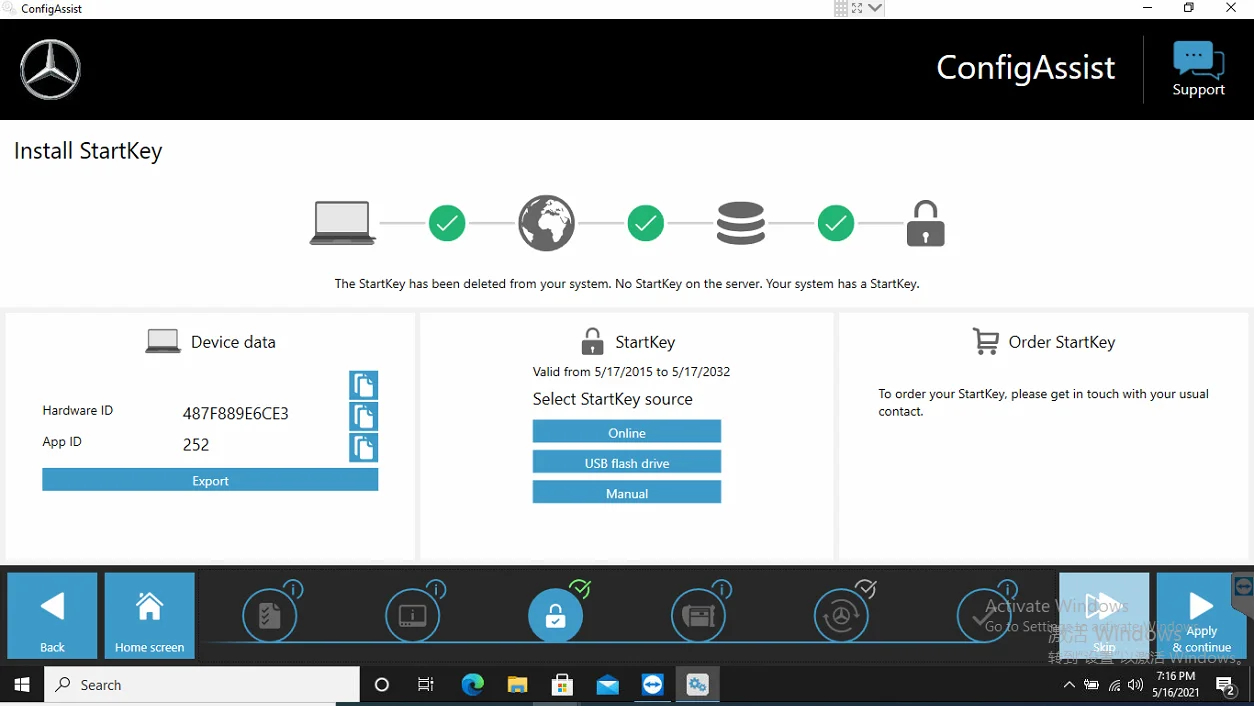Click the taskbar Search box
1254x706 pixels.
point(202,685)
